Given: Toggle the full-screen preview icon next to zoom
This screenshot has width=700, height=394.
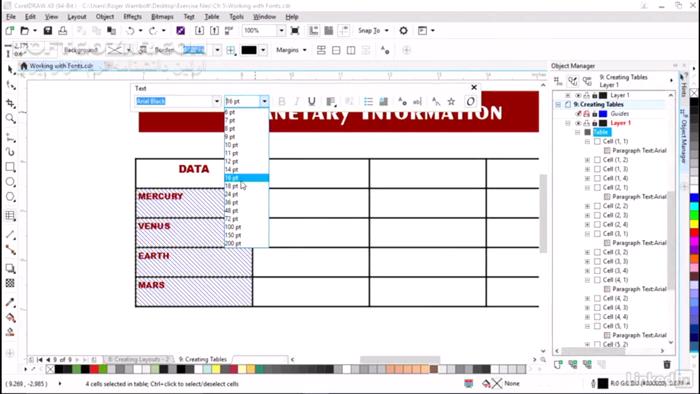Looking at the screenshot, I should tap(295, 31).
